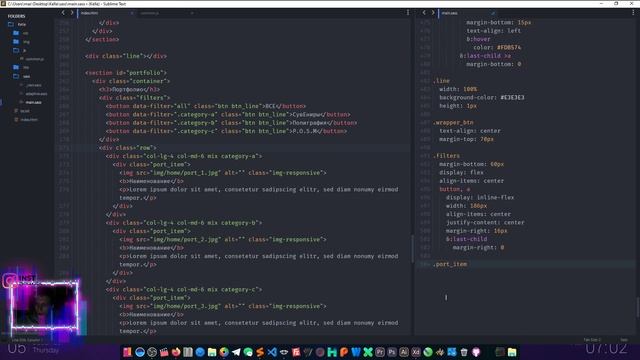640x360 pixels.
Task: Go back in left pane tab history
Action: pyautogui.click(x=63, y=13)
